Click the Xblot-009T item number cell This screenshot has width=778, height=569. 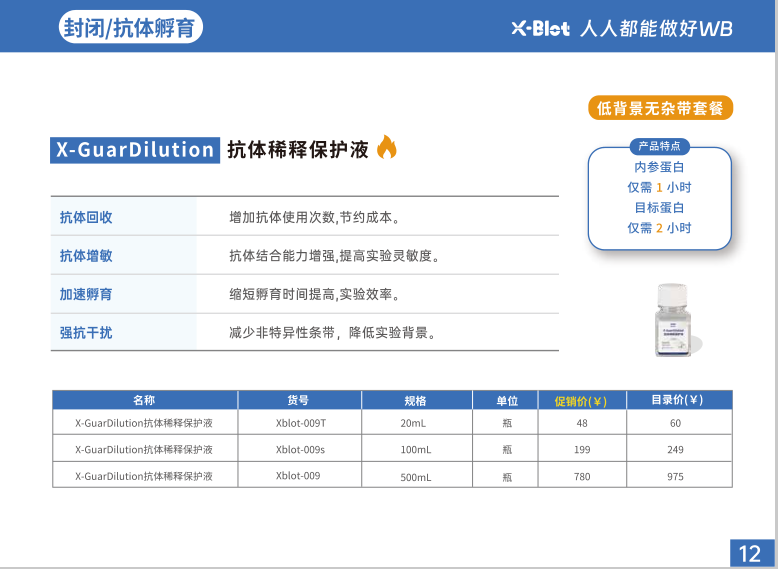(301, 423)
